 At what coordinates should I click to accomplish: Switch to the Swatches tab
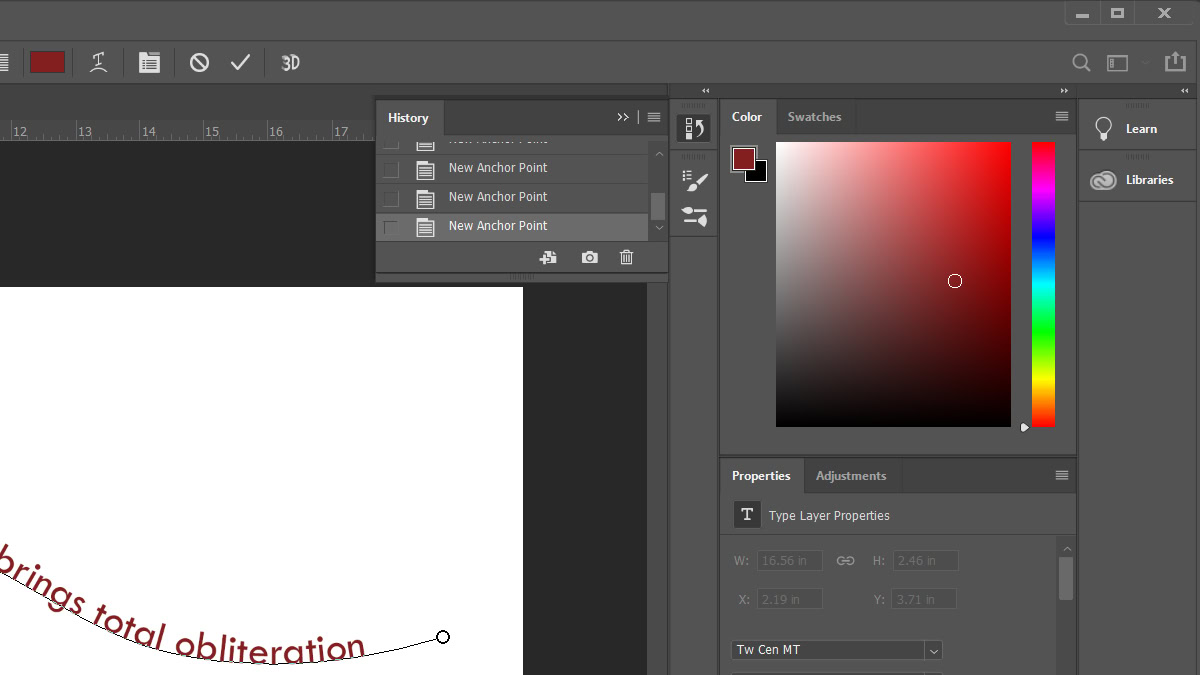click(x=814, y=117)
